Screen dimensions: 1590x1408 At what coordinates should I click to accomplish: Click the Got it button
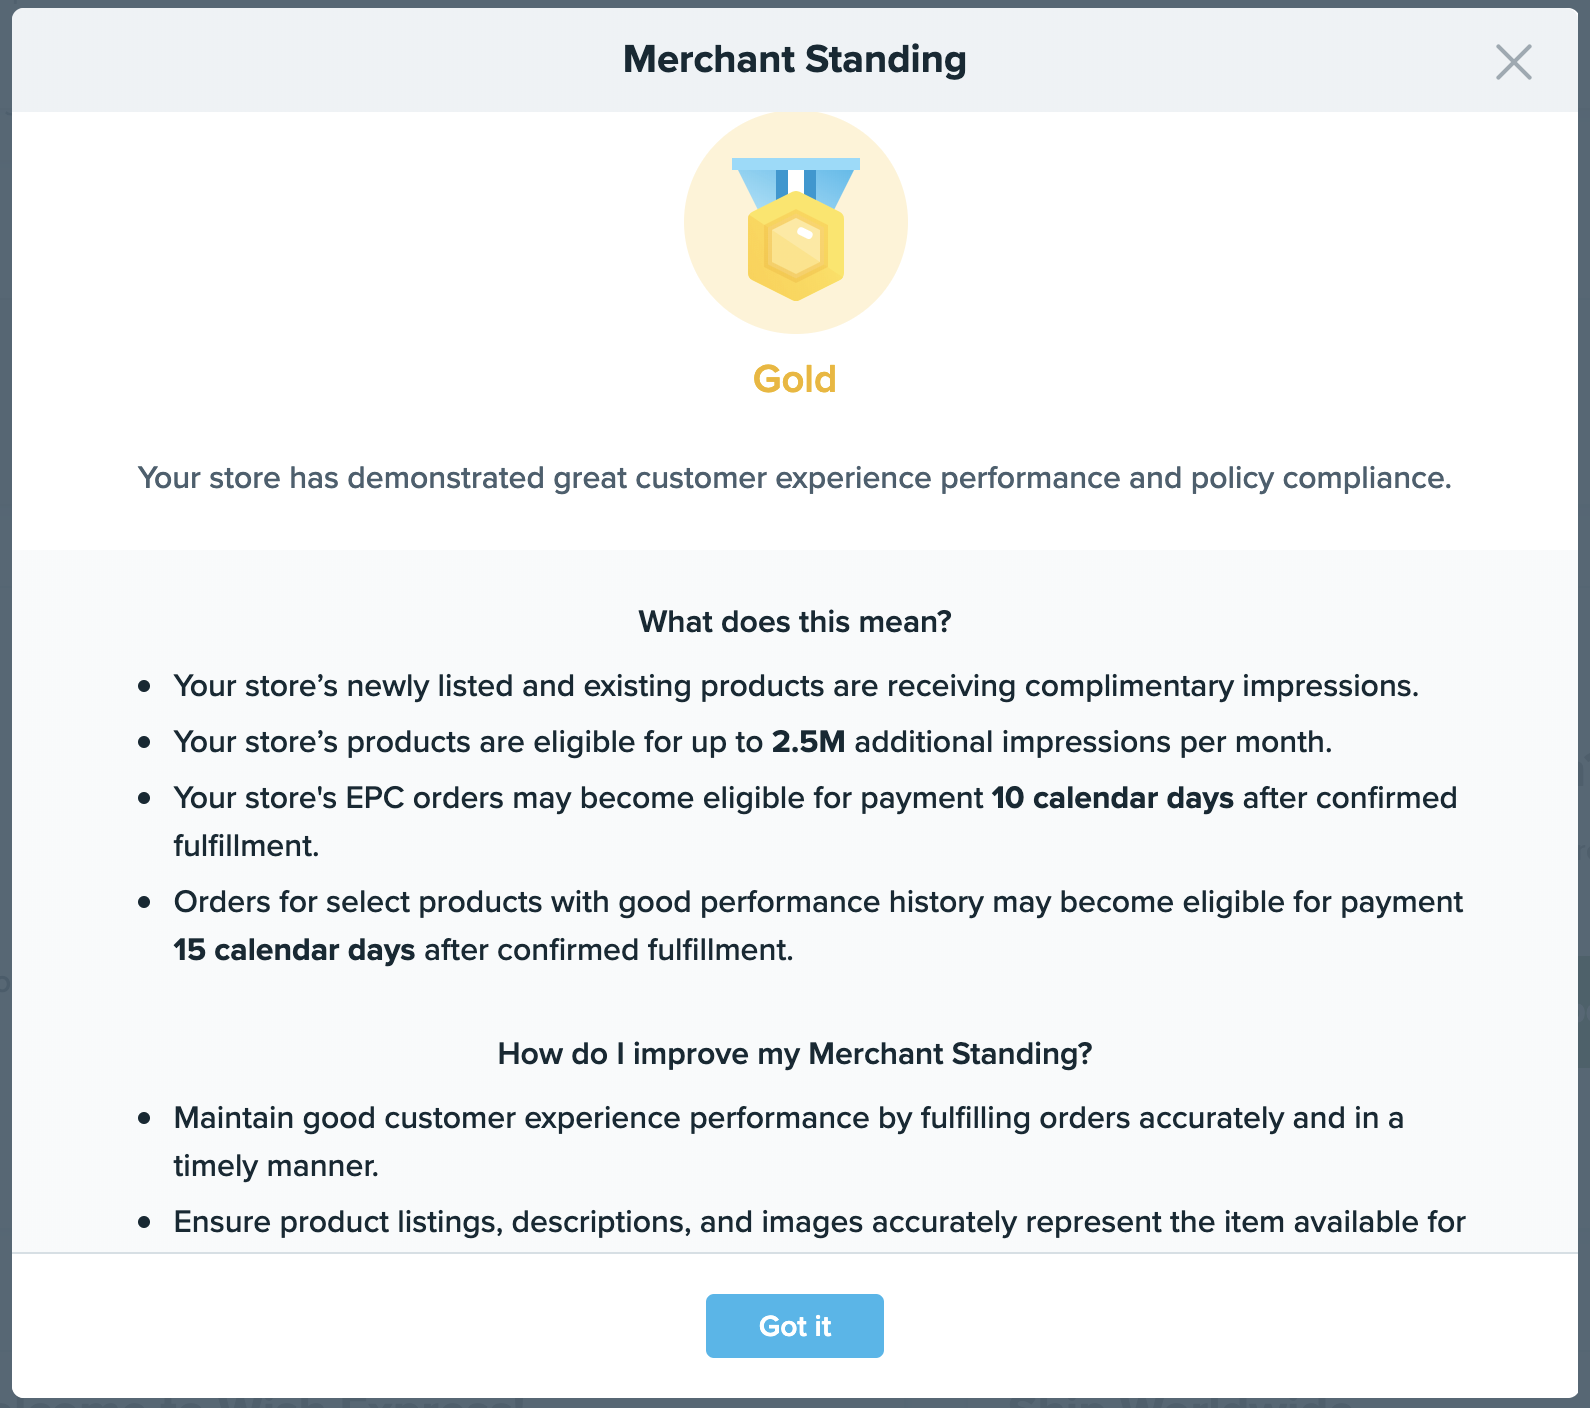pyautogui.click(x=795, y=1326)
